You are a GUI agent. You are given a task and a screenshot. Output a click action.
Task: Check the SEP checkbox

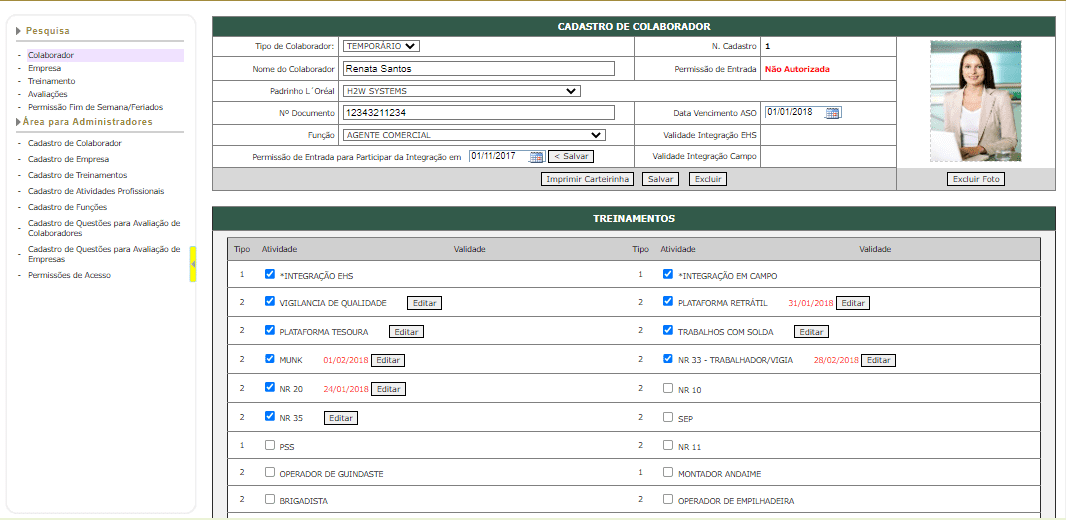(x=668, y=417)
